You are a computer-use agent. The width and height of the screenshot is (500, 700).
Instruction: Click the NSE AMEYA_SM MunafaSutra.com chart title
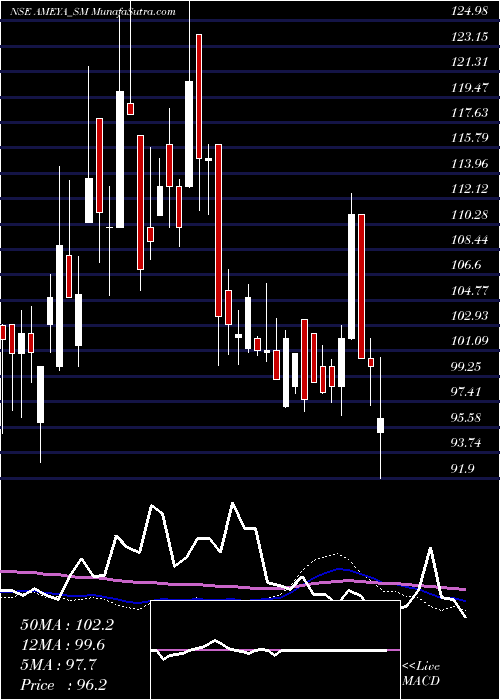pos(92,12)
